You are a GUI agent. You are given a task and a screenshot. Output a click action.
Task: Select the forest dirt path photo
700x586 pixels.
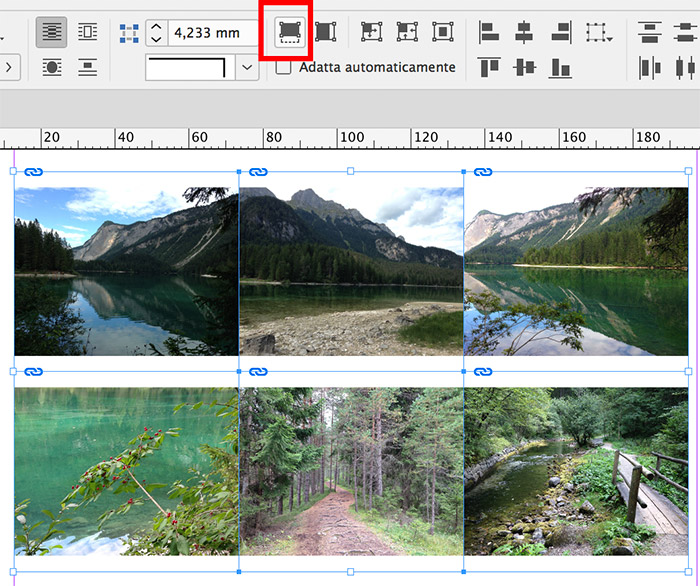pyautogui.click(x=351, y=471)
